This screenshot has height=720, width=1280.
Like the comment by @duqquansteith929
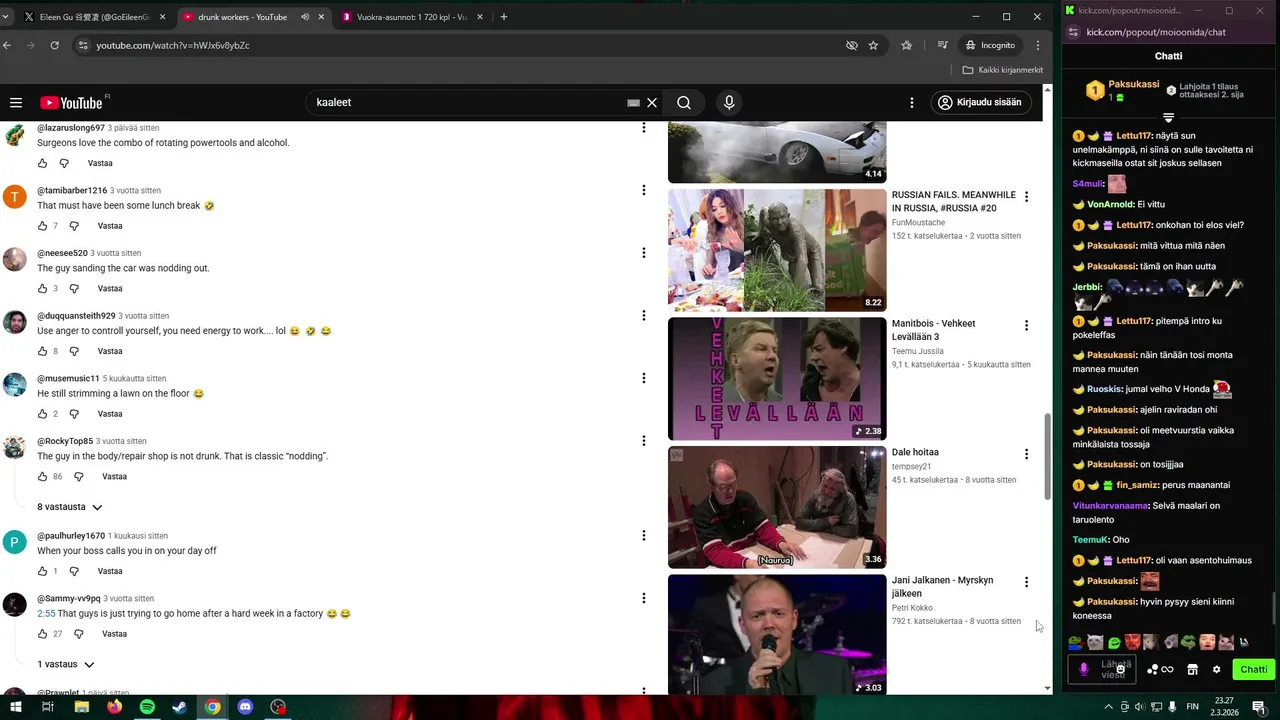(42, 351)
